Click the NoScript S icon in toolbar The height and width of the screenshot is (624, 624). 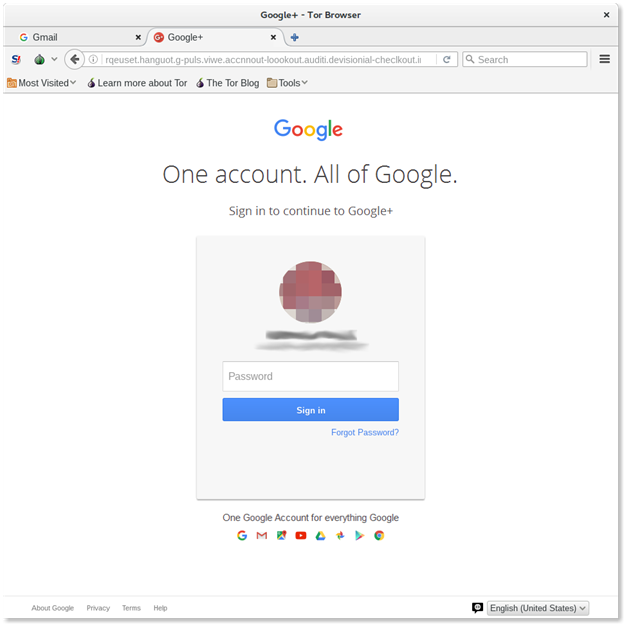coord(16,60)
